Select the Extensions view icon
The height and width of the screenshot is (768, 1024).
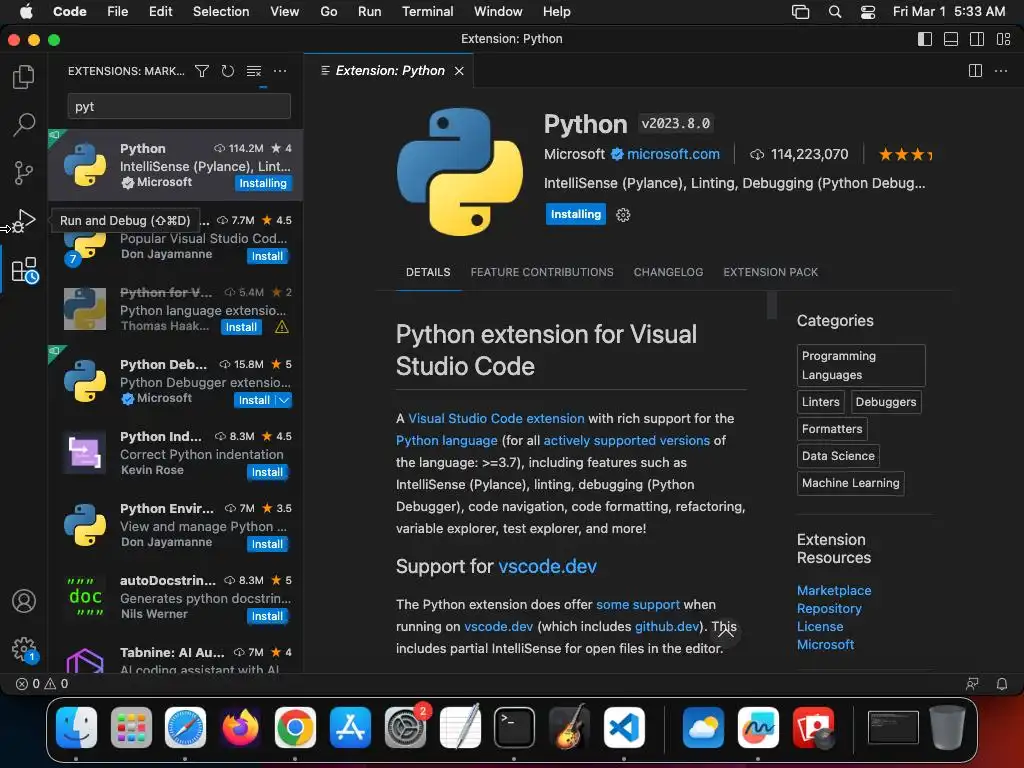point(25,270)
